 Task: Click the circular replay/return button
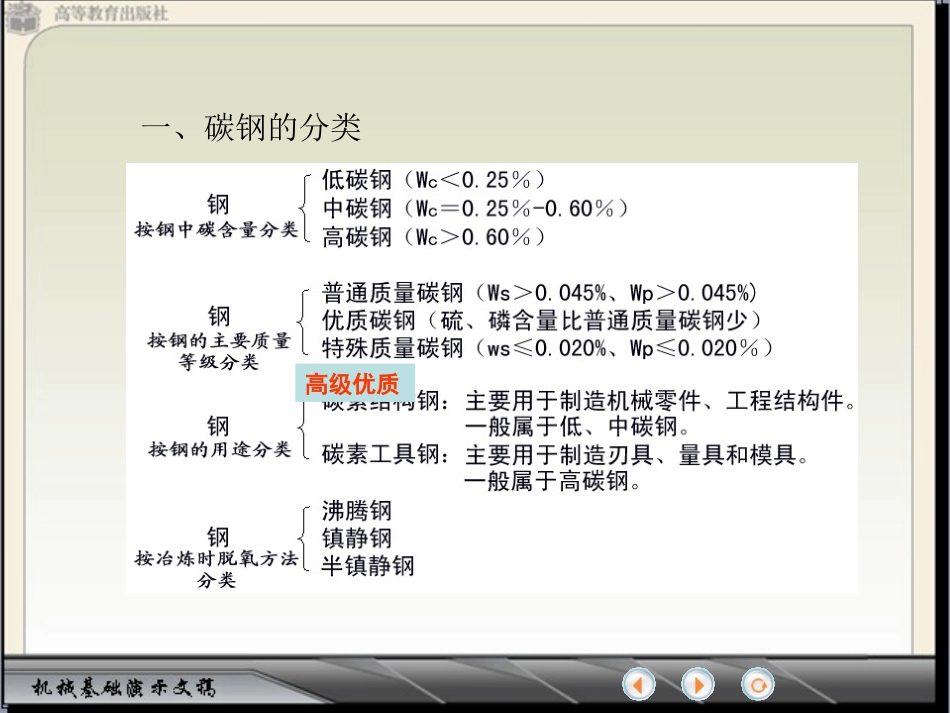click(x=758, y=685)
